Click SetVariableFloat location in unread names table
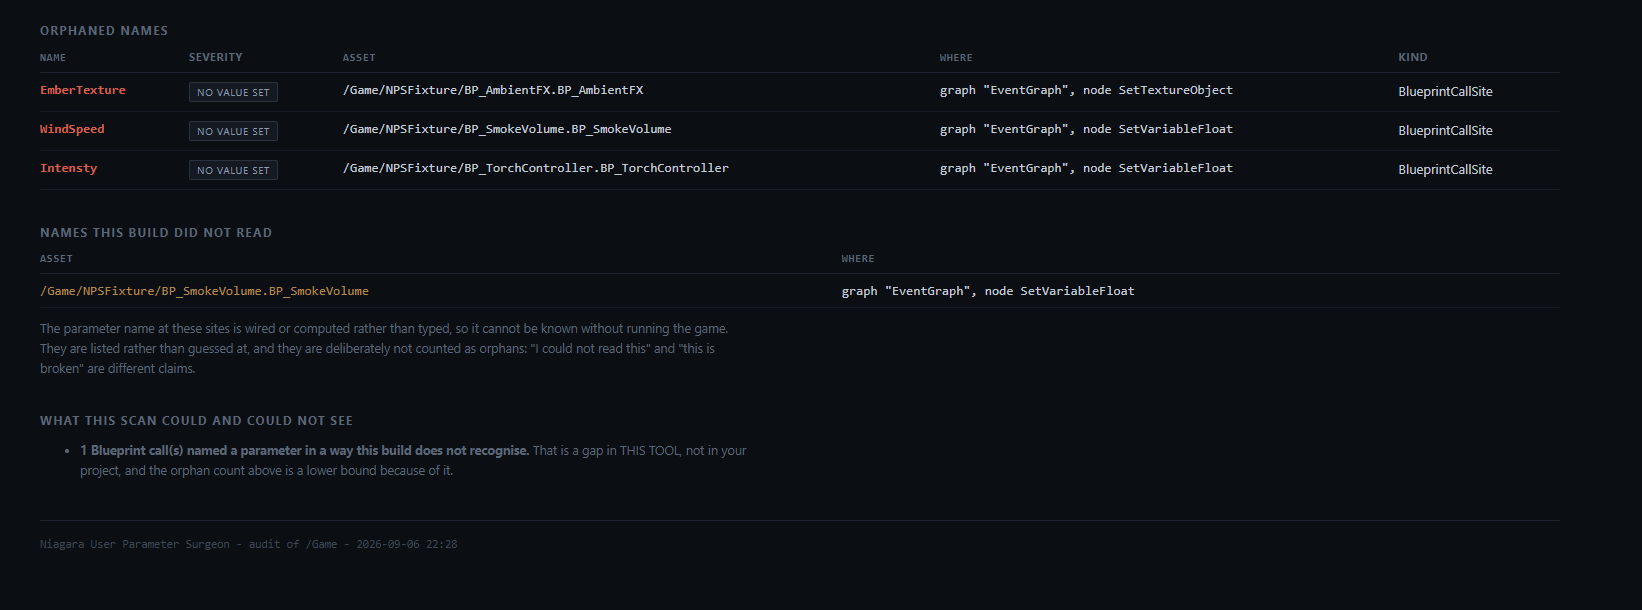Screen dimensions: 1642x610 coord(988,291)
